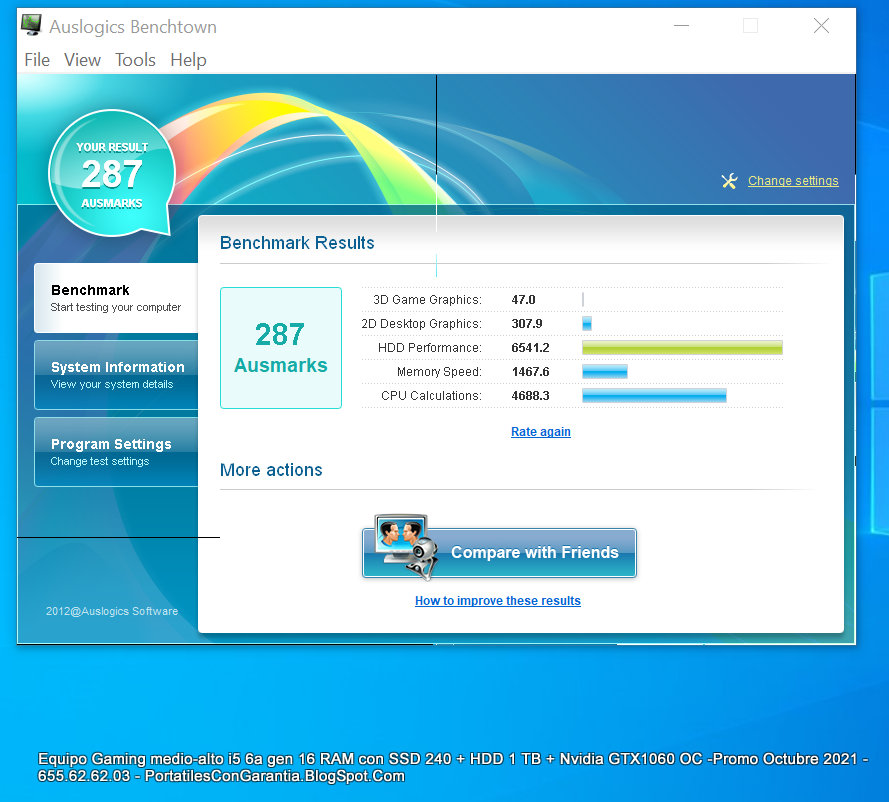Click the Benchmark Results heading
The image size is (889, 802).
[297, 243]
